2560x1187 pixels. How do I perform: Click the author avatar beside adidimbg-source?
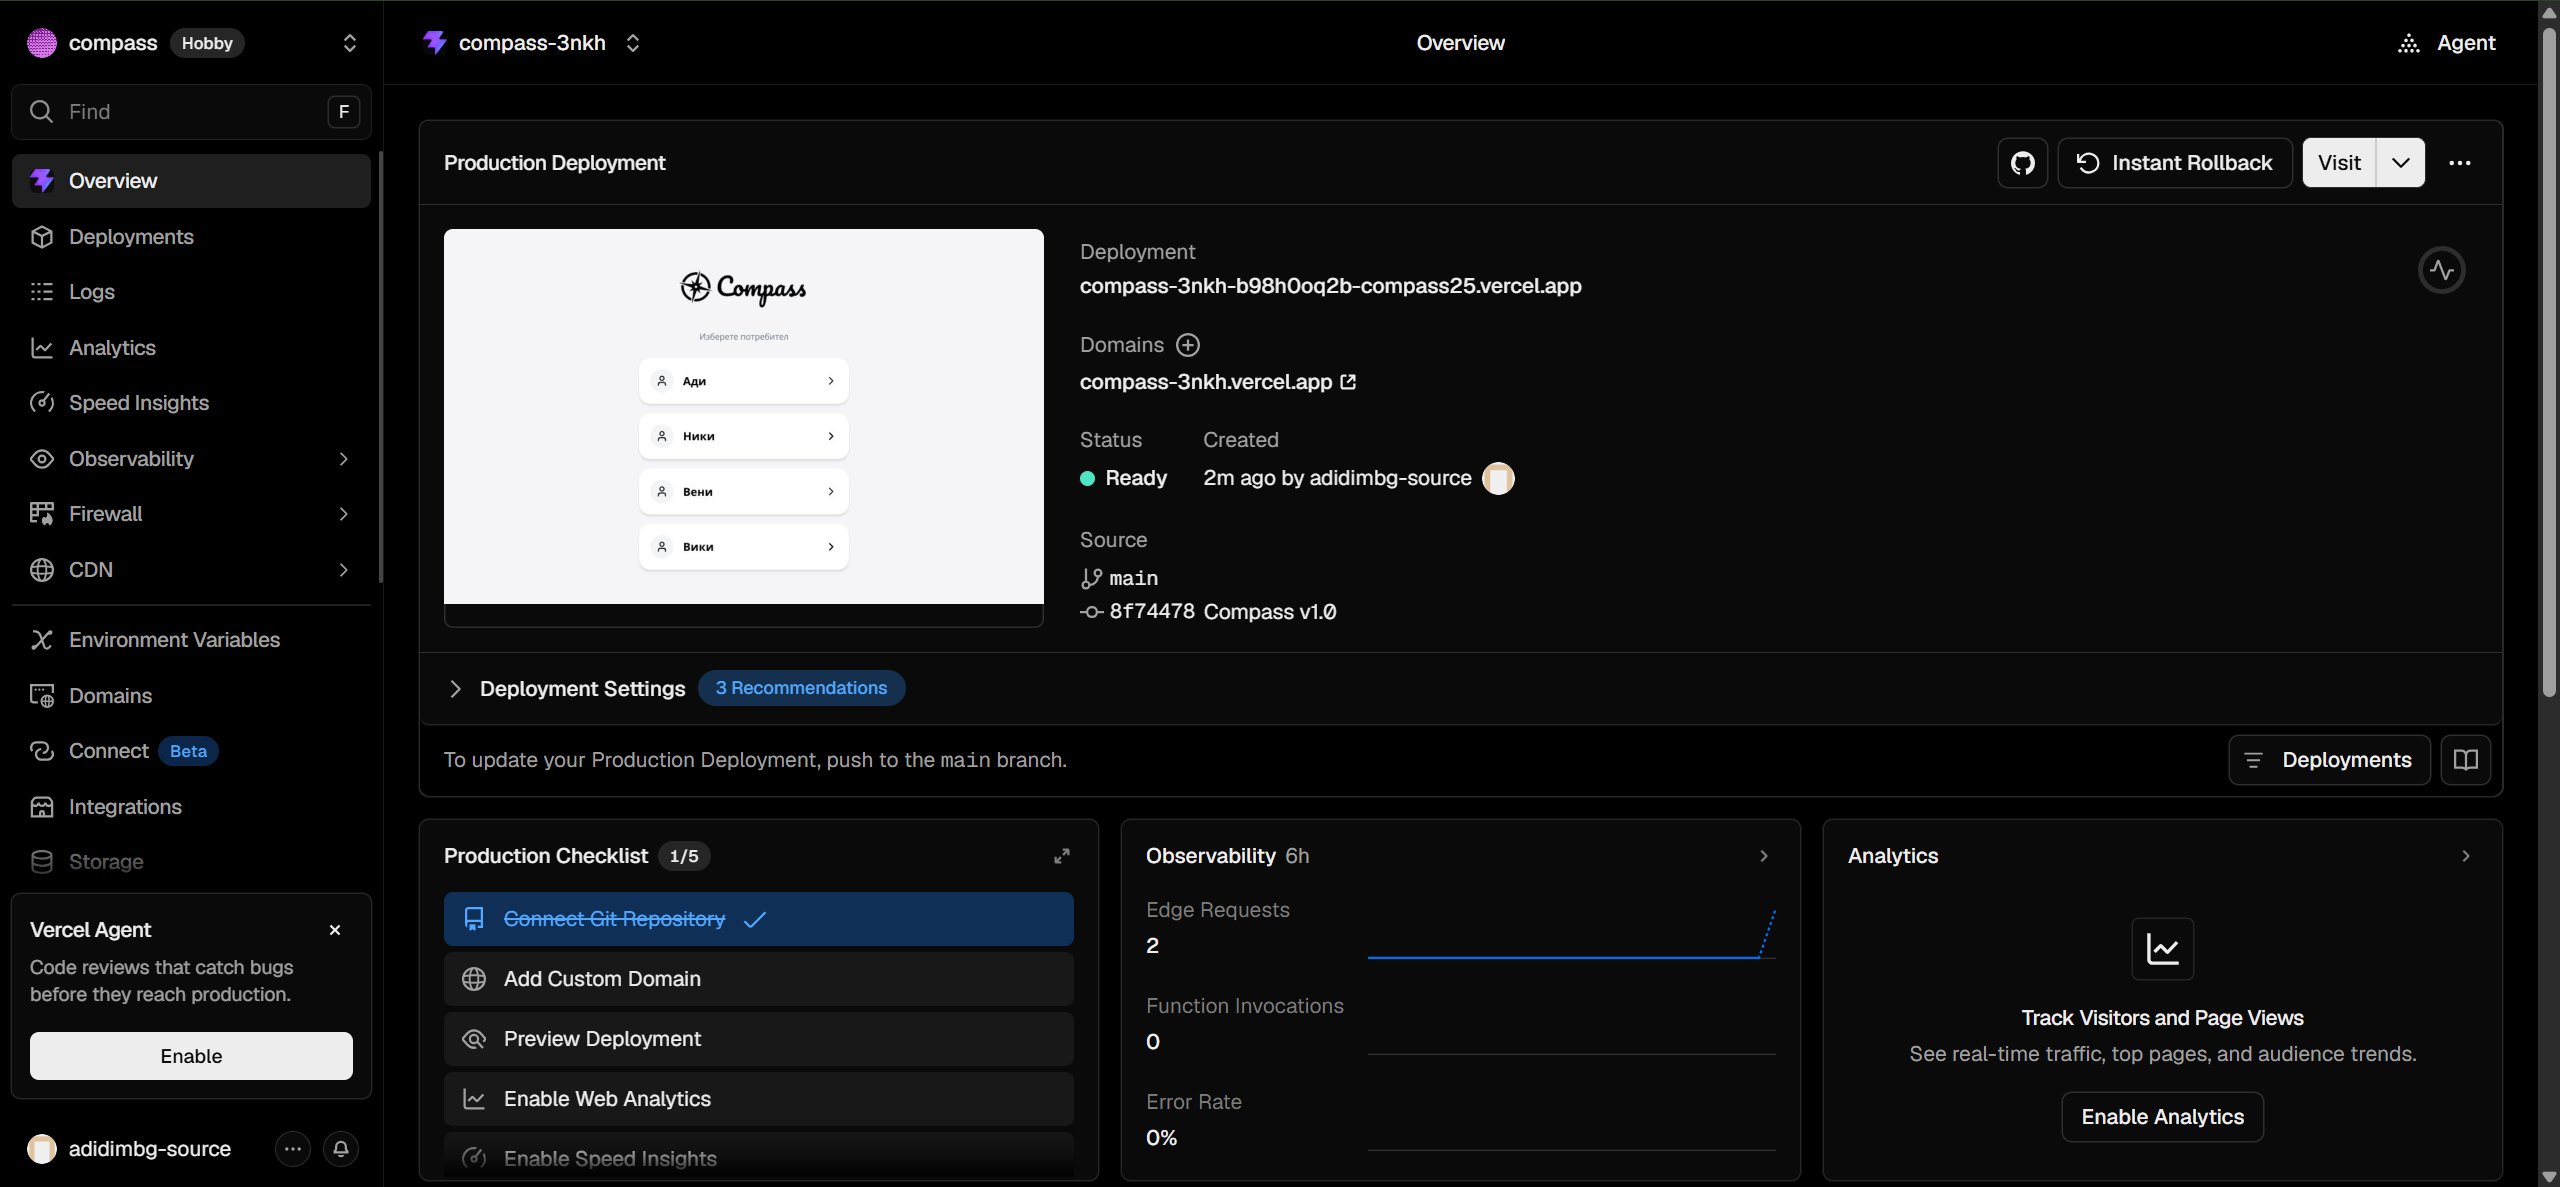coord(1498,478)
